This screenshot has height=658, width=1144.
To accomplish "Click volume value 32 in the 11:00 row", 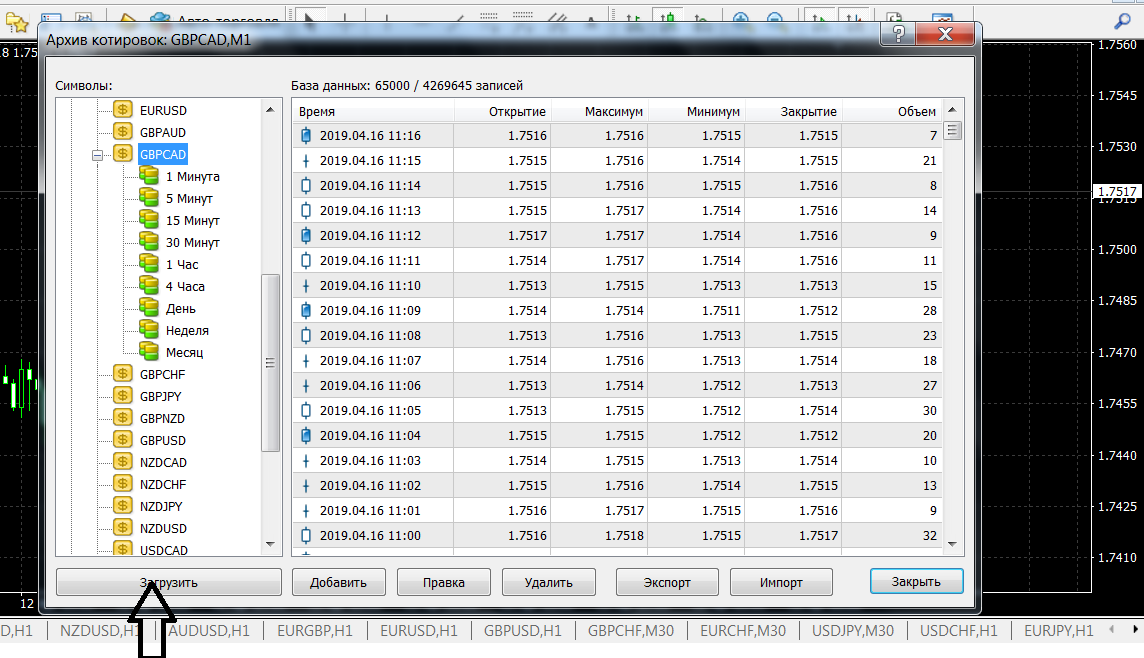I will 930,535.
